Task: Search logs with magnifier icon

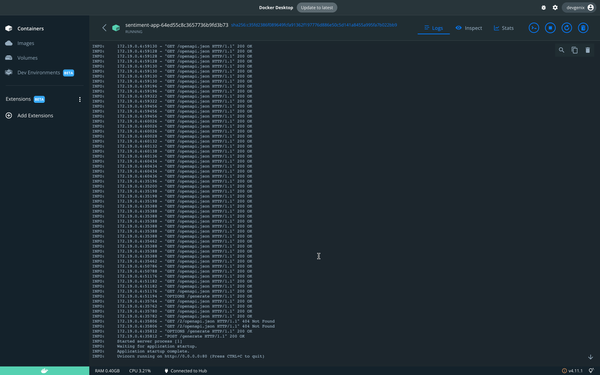Action: click(x=561, y=50)
